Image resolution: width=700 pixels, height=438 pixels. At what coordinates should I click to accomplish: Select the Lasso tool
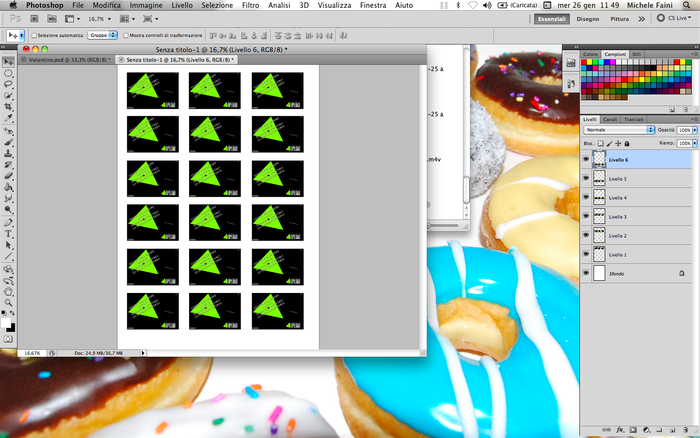[x=8, y=84]
